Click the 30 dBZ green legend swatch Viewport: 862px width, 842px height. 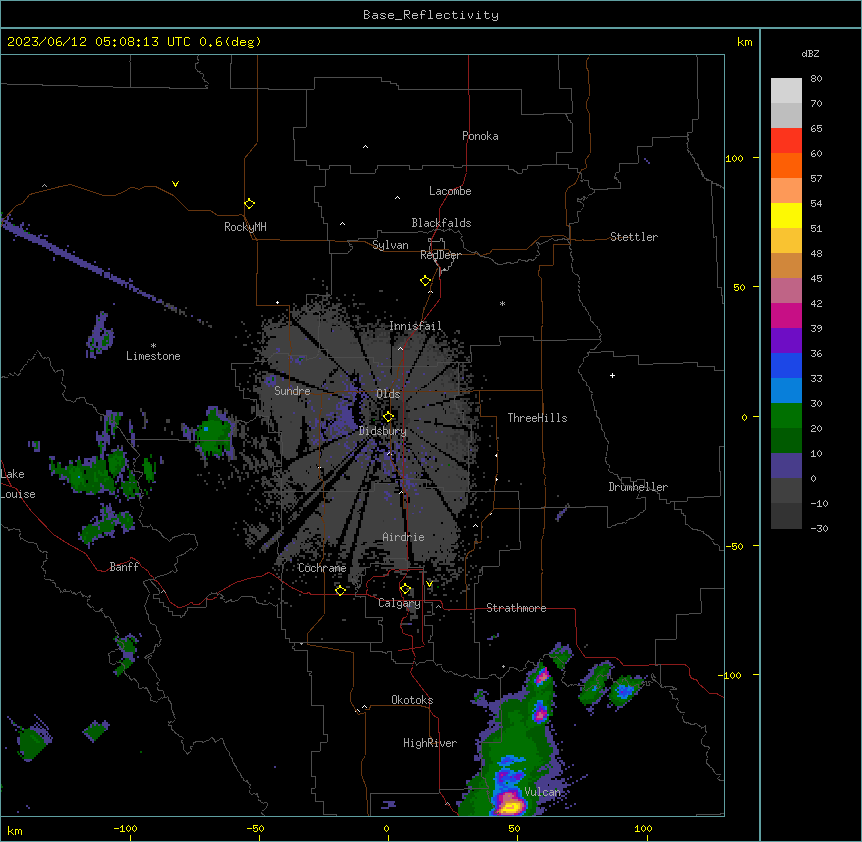(786, 416)
